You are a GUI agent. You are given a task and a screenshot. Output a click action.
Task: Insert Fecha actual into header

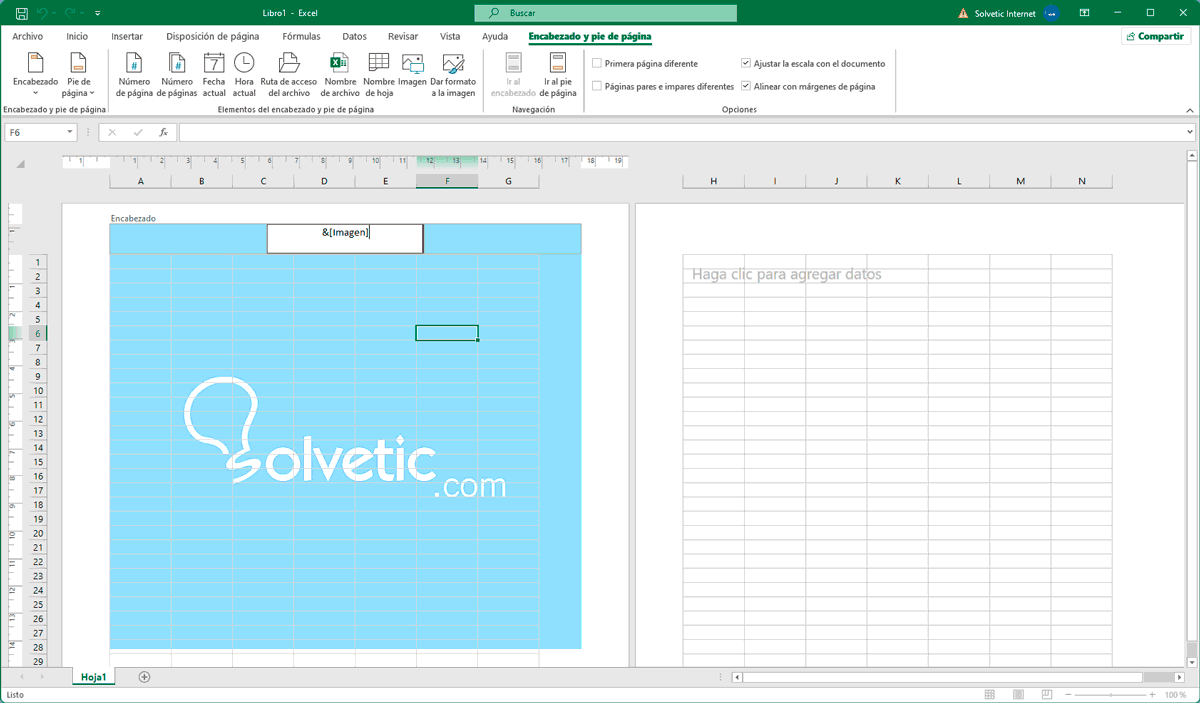pos(214,75)
